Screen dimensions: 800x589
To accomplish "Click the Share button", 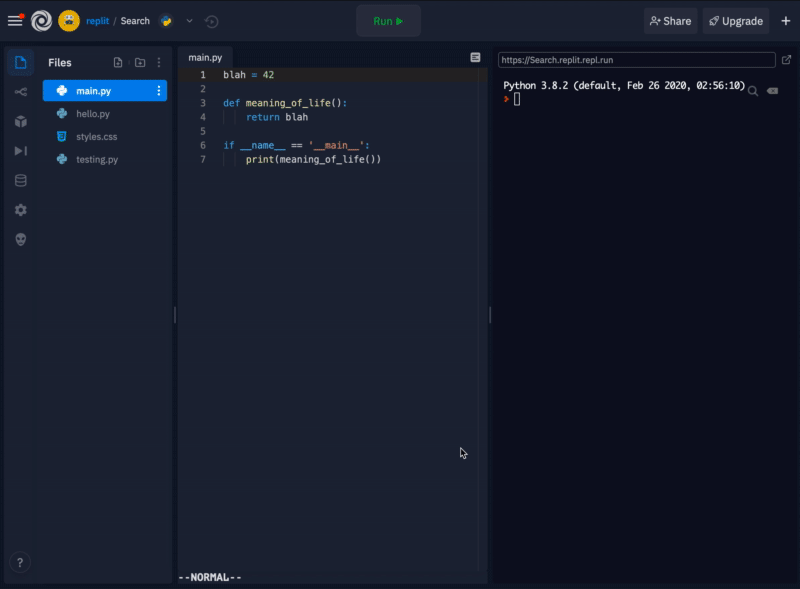I will 670,21.
